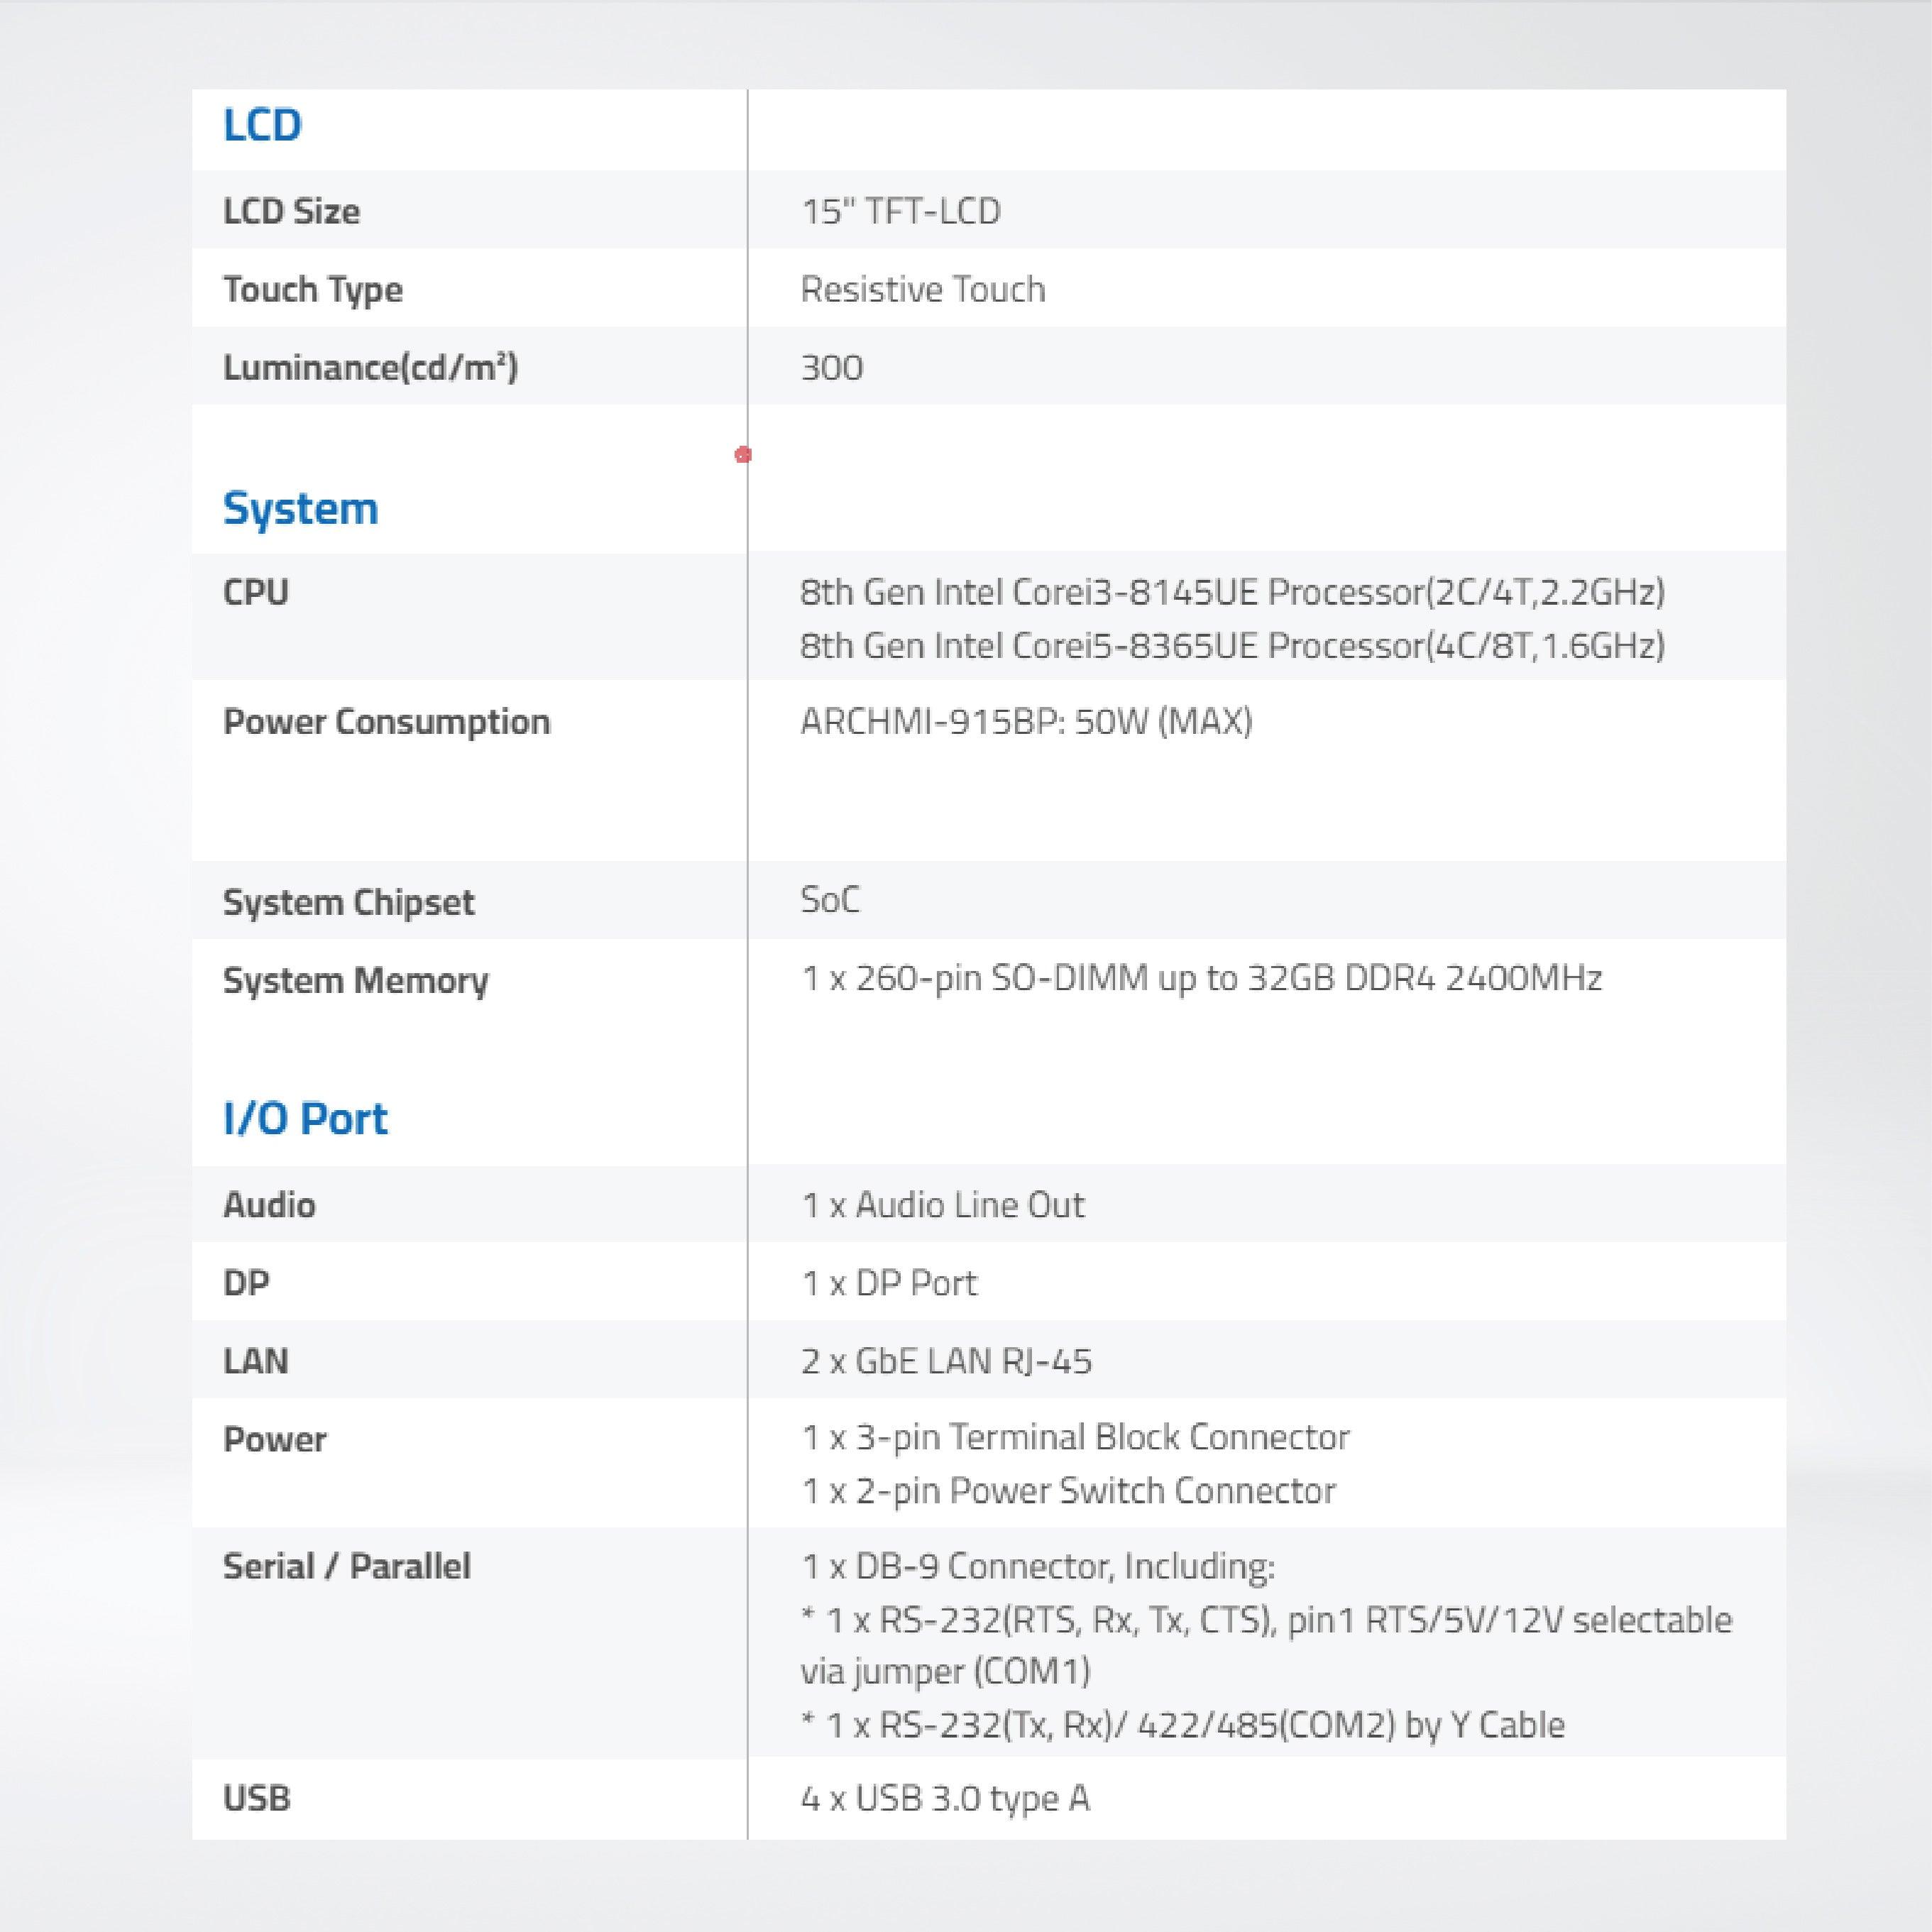
Task: Click the System section heading
Action: pos(300,509)
